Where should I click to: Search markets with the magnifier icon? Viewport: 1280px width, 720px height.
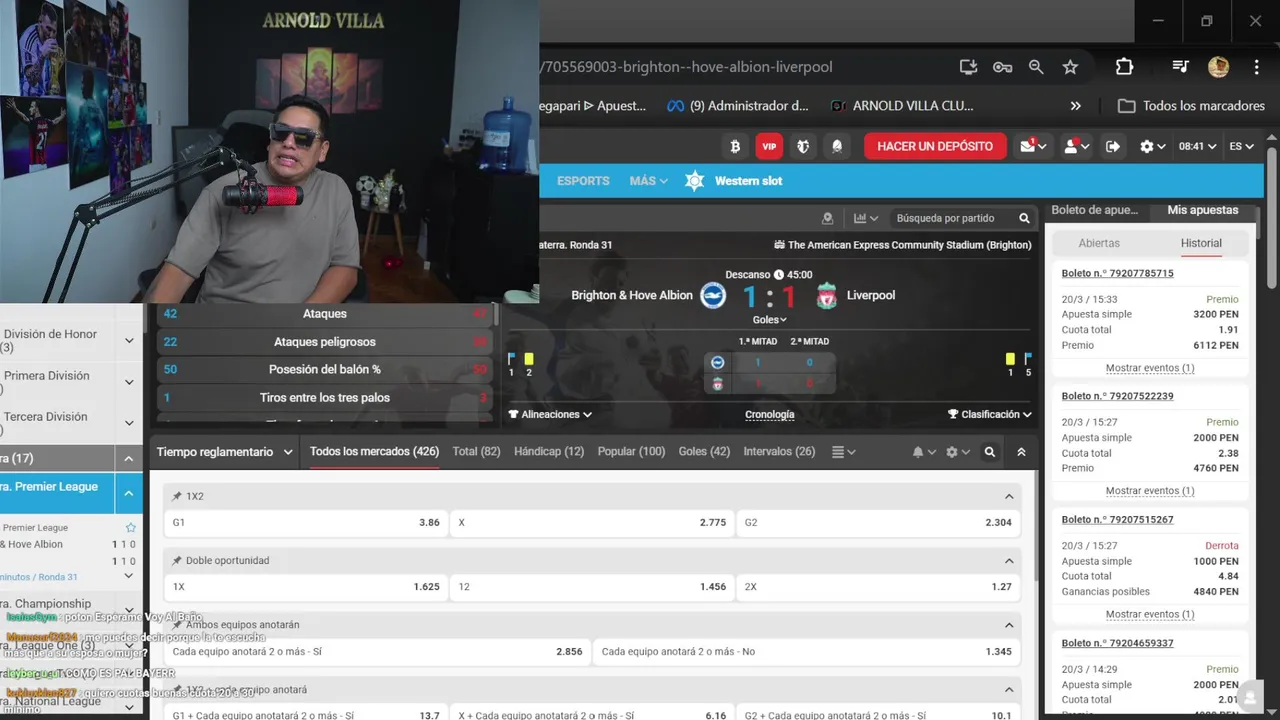[990, 452]
